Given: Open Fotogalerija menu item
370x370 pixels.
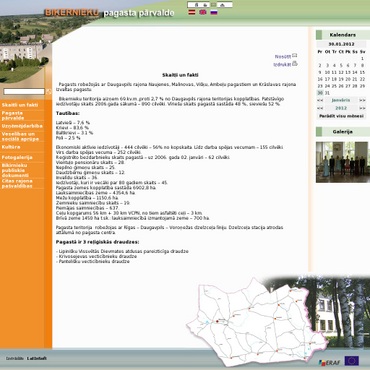Looking at the screenshot, I should coord(17,157).
